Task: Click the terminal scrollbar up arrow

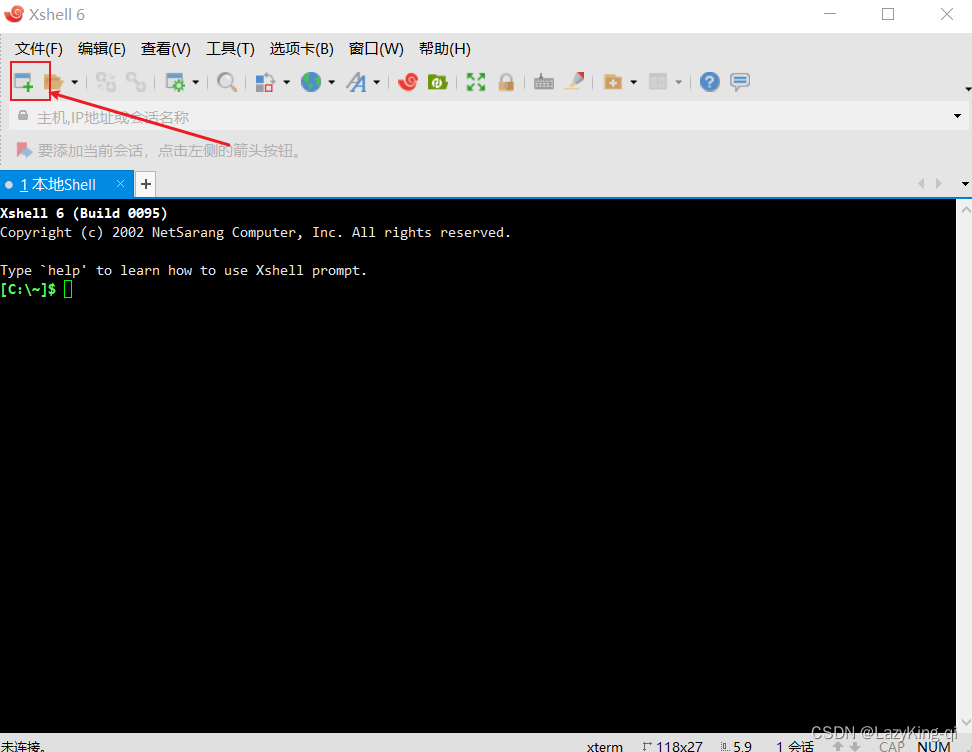Action: pyautogui.click(x=966, y=210)
